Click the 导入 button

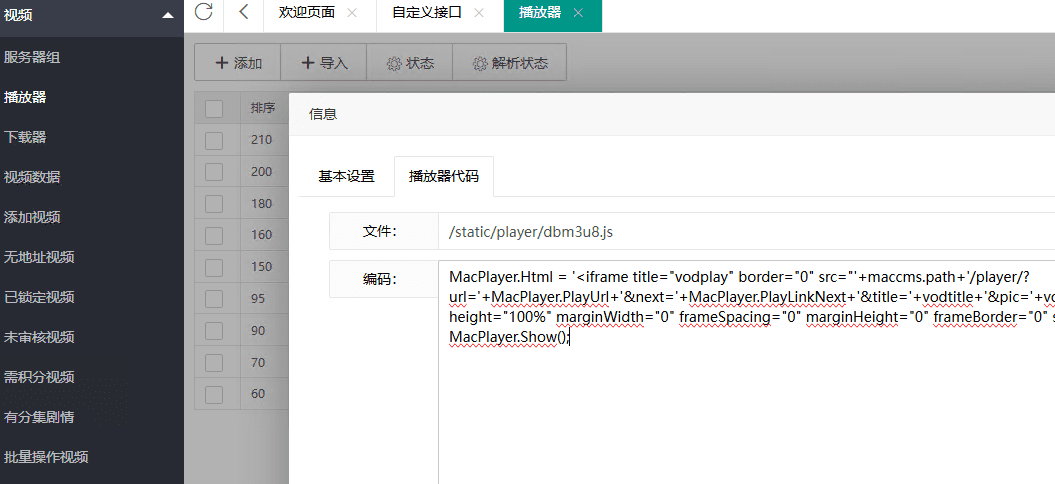323,63
